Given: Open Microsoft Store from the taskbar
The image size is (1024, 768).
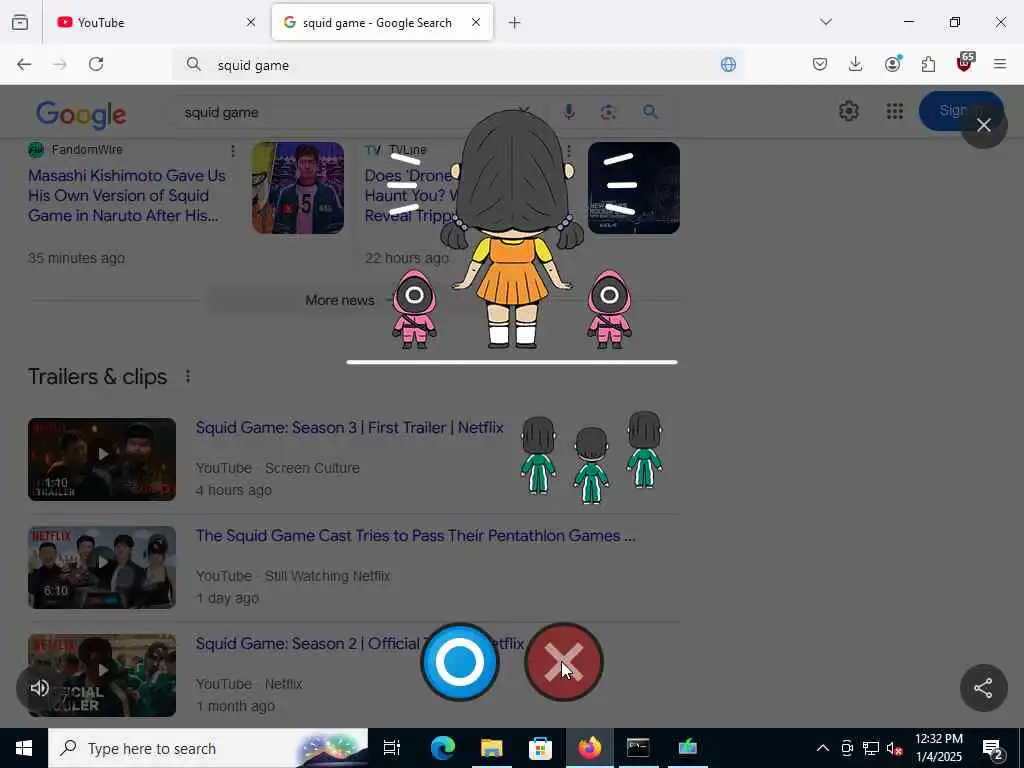Looking at the screenshot, I should pyautogui.click(x=540, y=748).
